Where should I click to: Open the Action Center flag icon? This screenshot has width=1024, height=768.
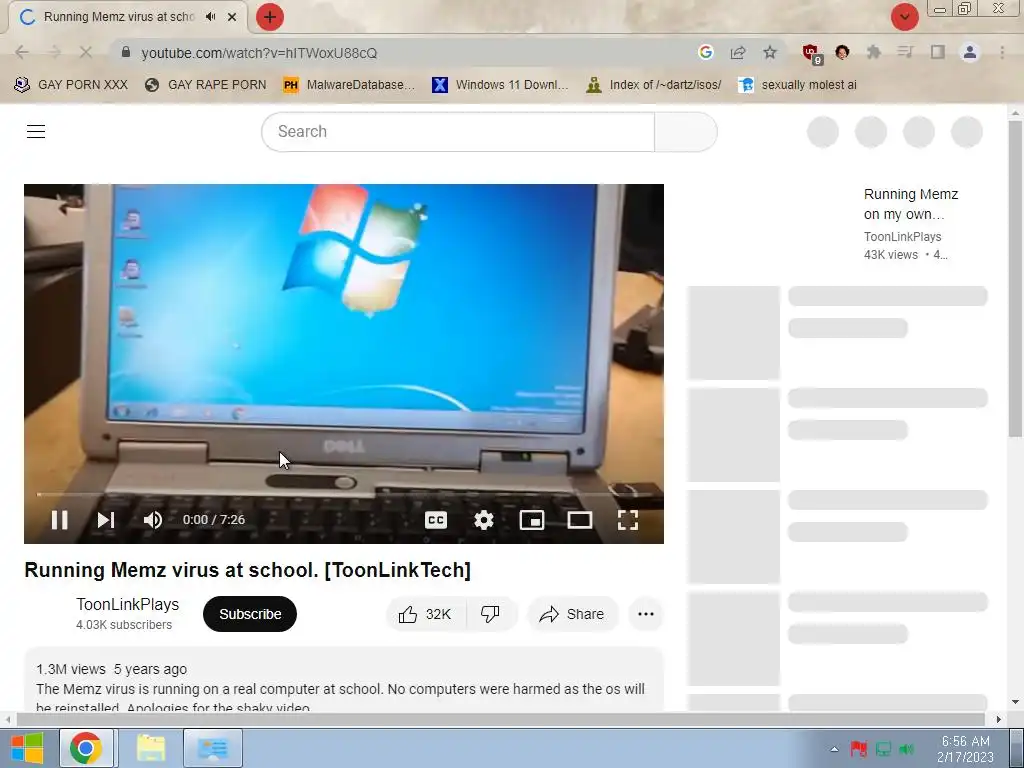click(x=859, y=749)
